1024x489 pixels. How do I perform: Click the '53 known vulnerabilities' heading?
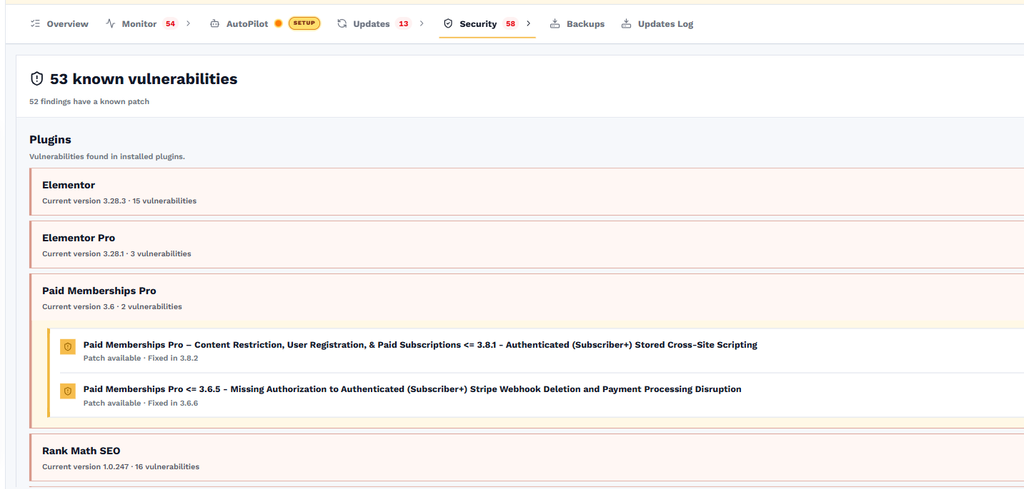click(x=144, y=80)
